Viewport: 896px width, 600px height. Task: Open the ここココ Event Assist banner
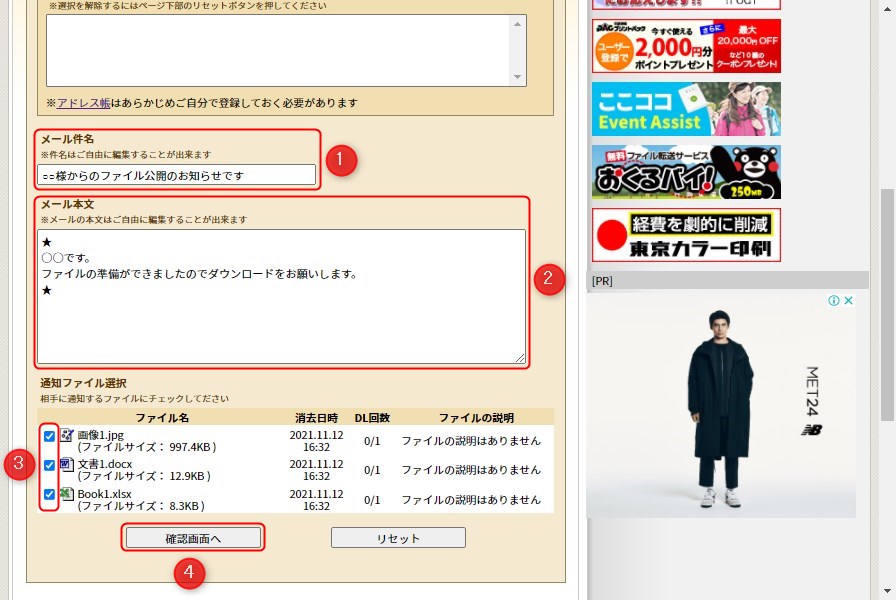pos(686,109)
